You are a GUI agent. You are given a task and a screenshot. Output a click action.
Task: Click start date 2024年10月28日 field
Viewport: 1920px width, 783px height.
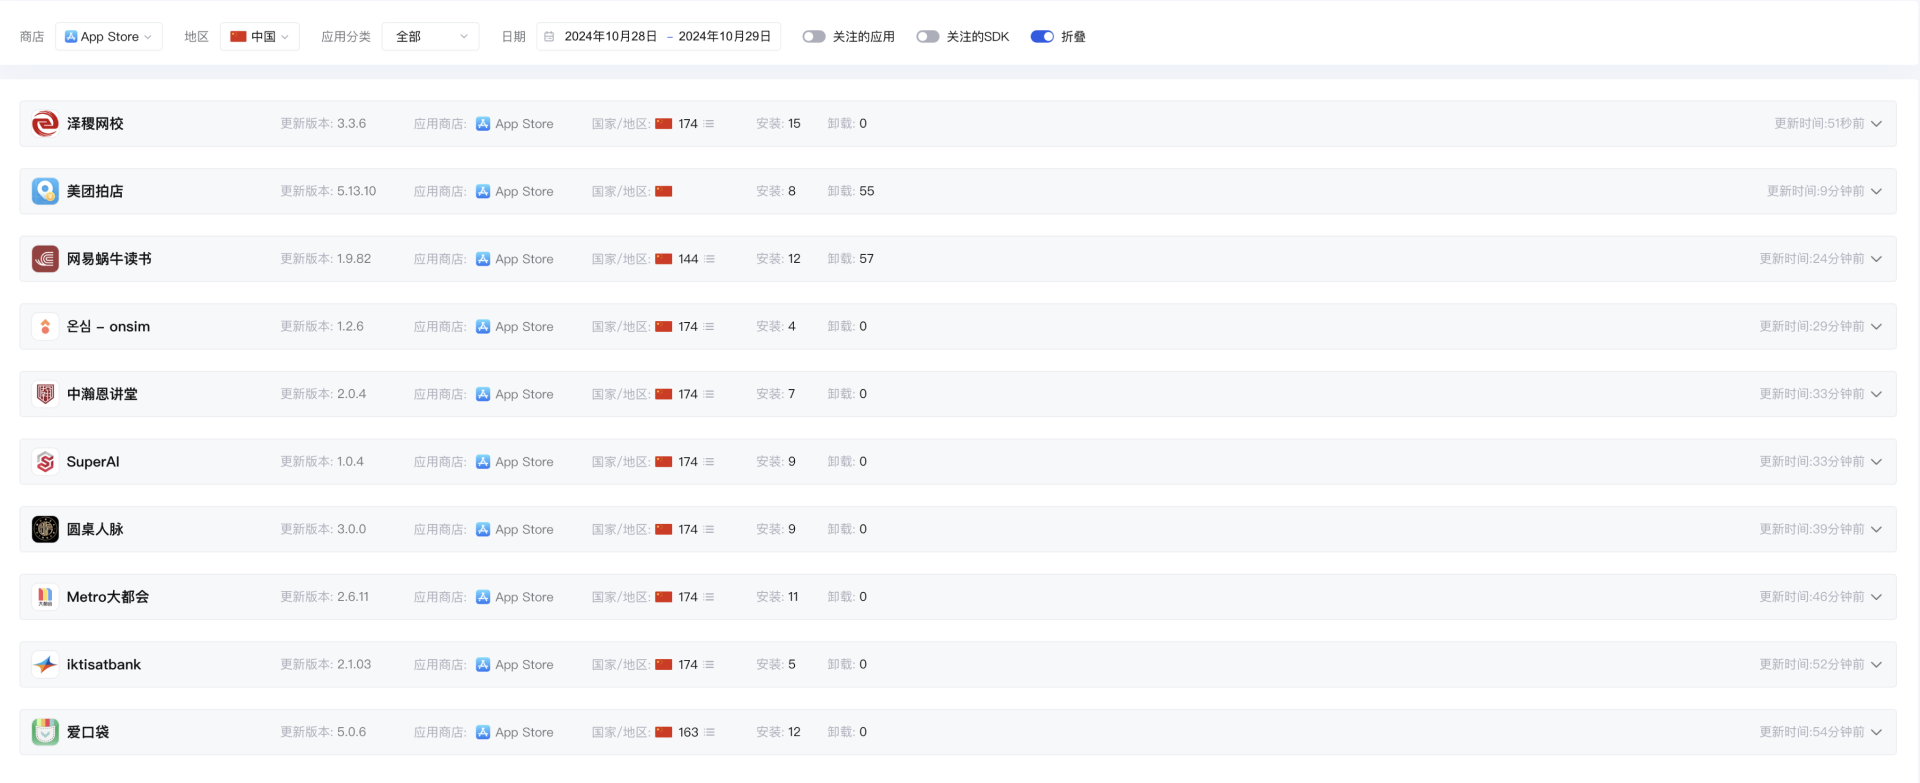click(x=610, y=37)
